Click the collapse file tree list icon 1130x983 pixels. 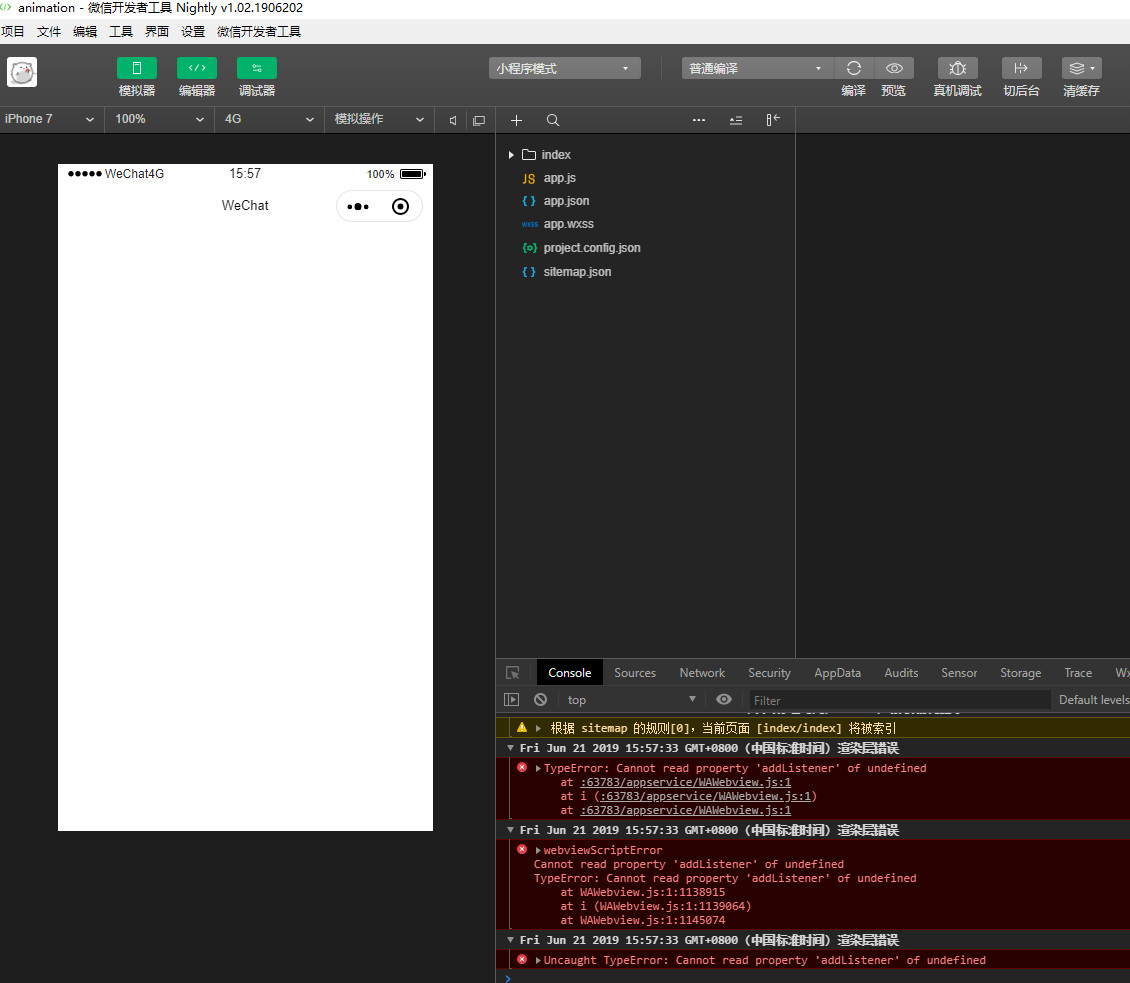pos(735,120)
